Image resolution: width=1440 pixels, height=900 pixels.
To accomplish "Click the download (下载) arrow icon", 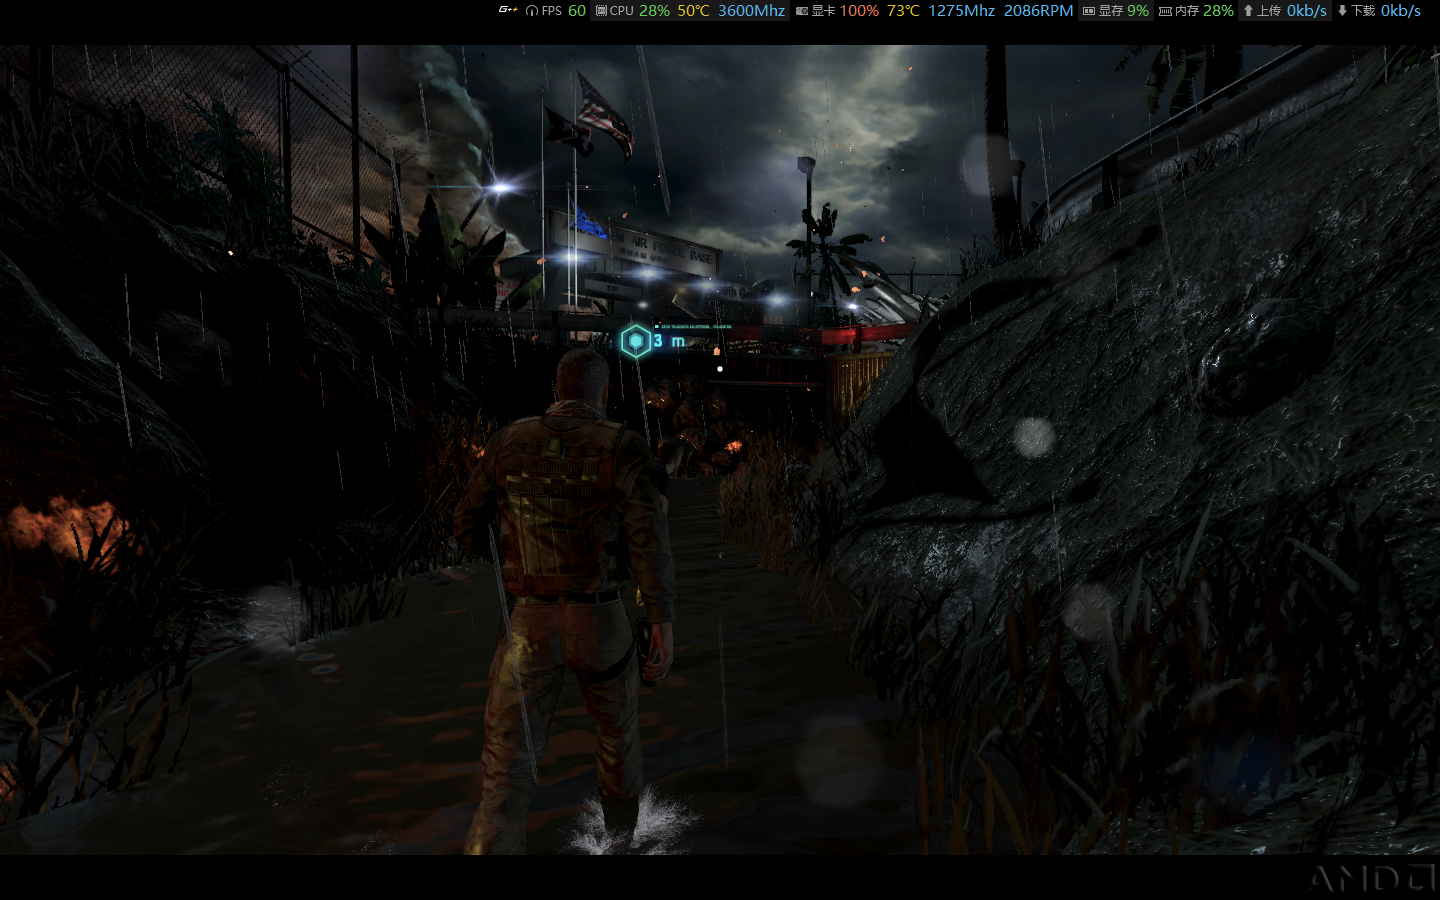I will click(x=1342, y=11).
